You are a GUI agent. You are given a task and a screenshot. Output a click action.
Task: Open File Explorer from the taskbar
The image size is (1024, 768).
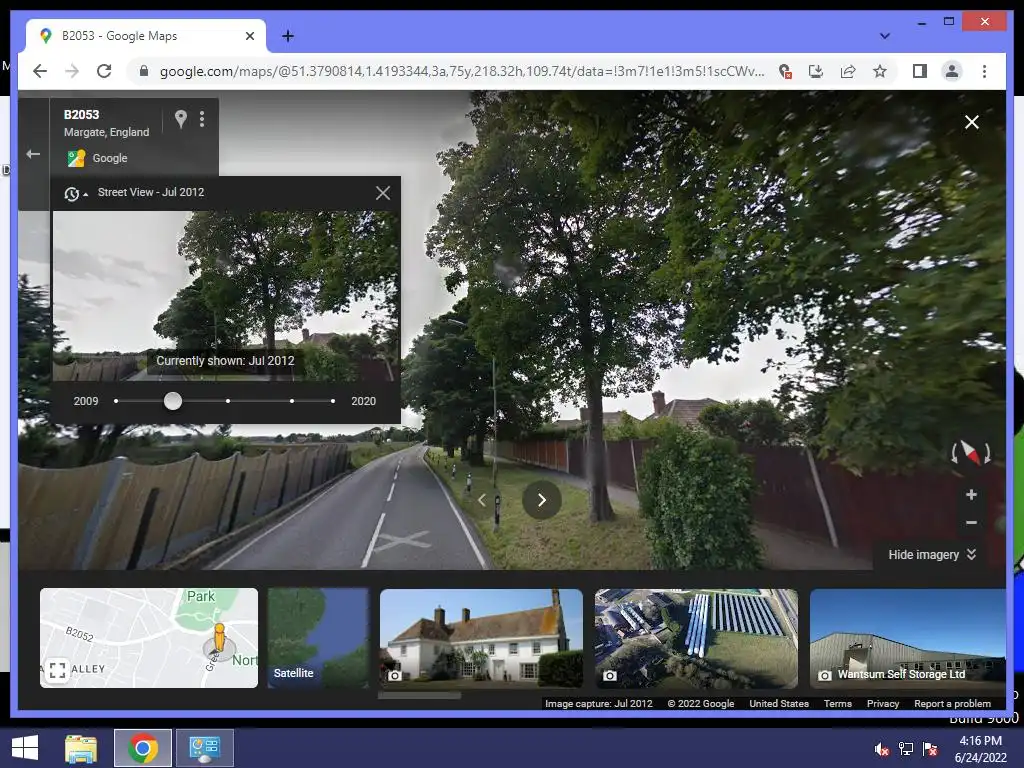(80, 748)
